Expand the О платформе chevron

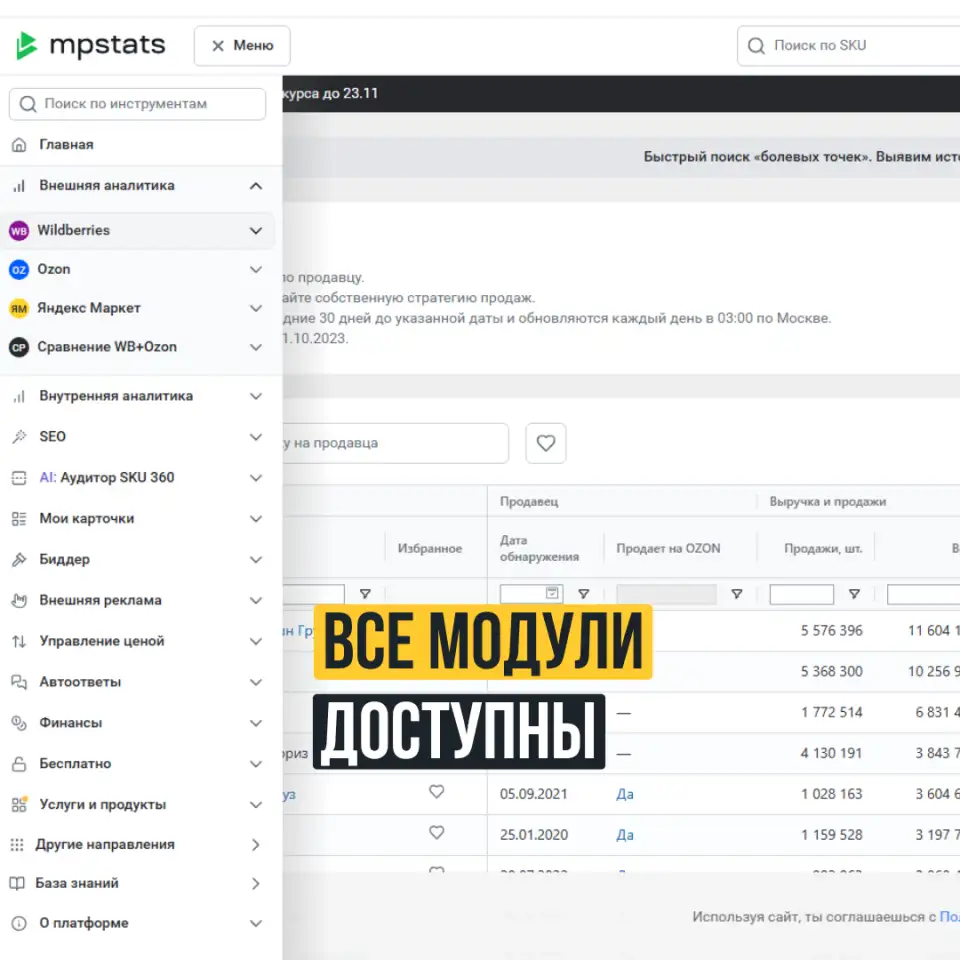(256, 923)
